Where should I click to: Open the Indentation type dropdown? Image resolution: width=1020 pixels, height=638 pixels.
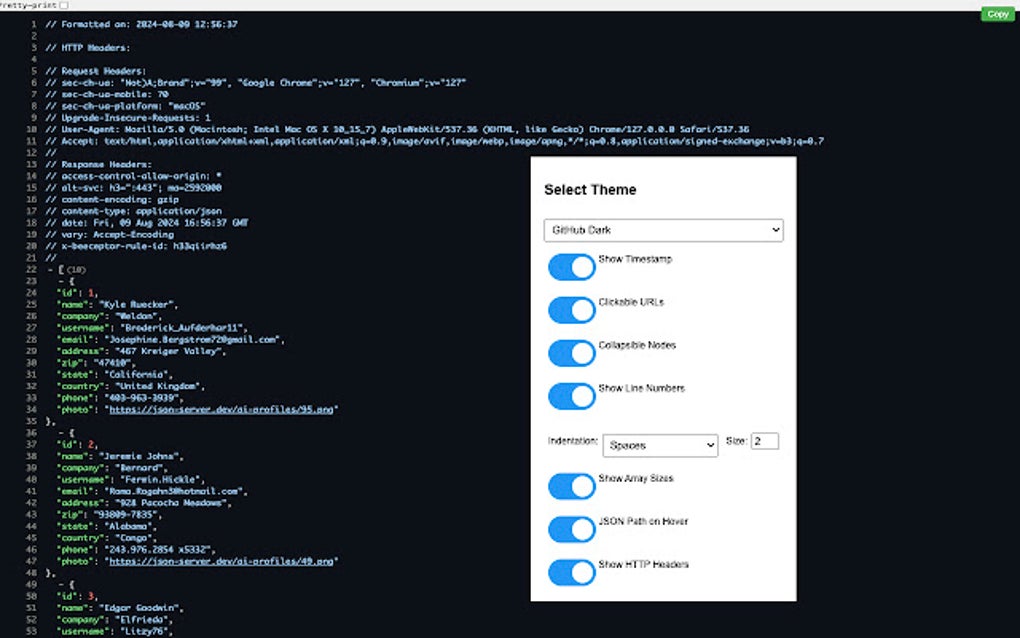(660, 444)
